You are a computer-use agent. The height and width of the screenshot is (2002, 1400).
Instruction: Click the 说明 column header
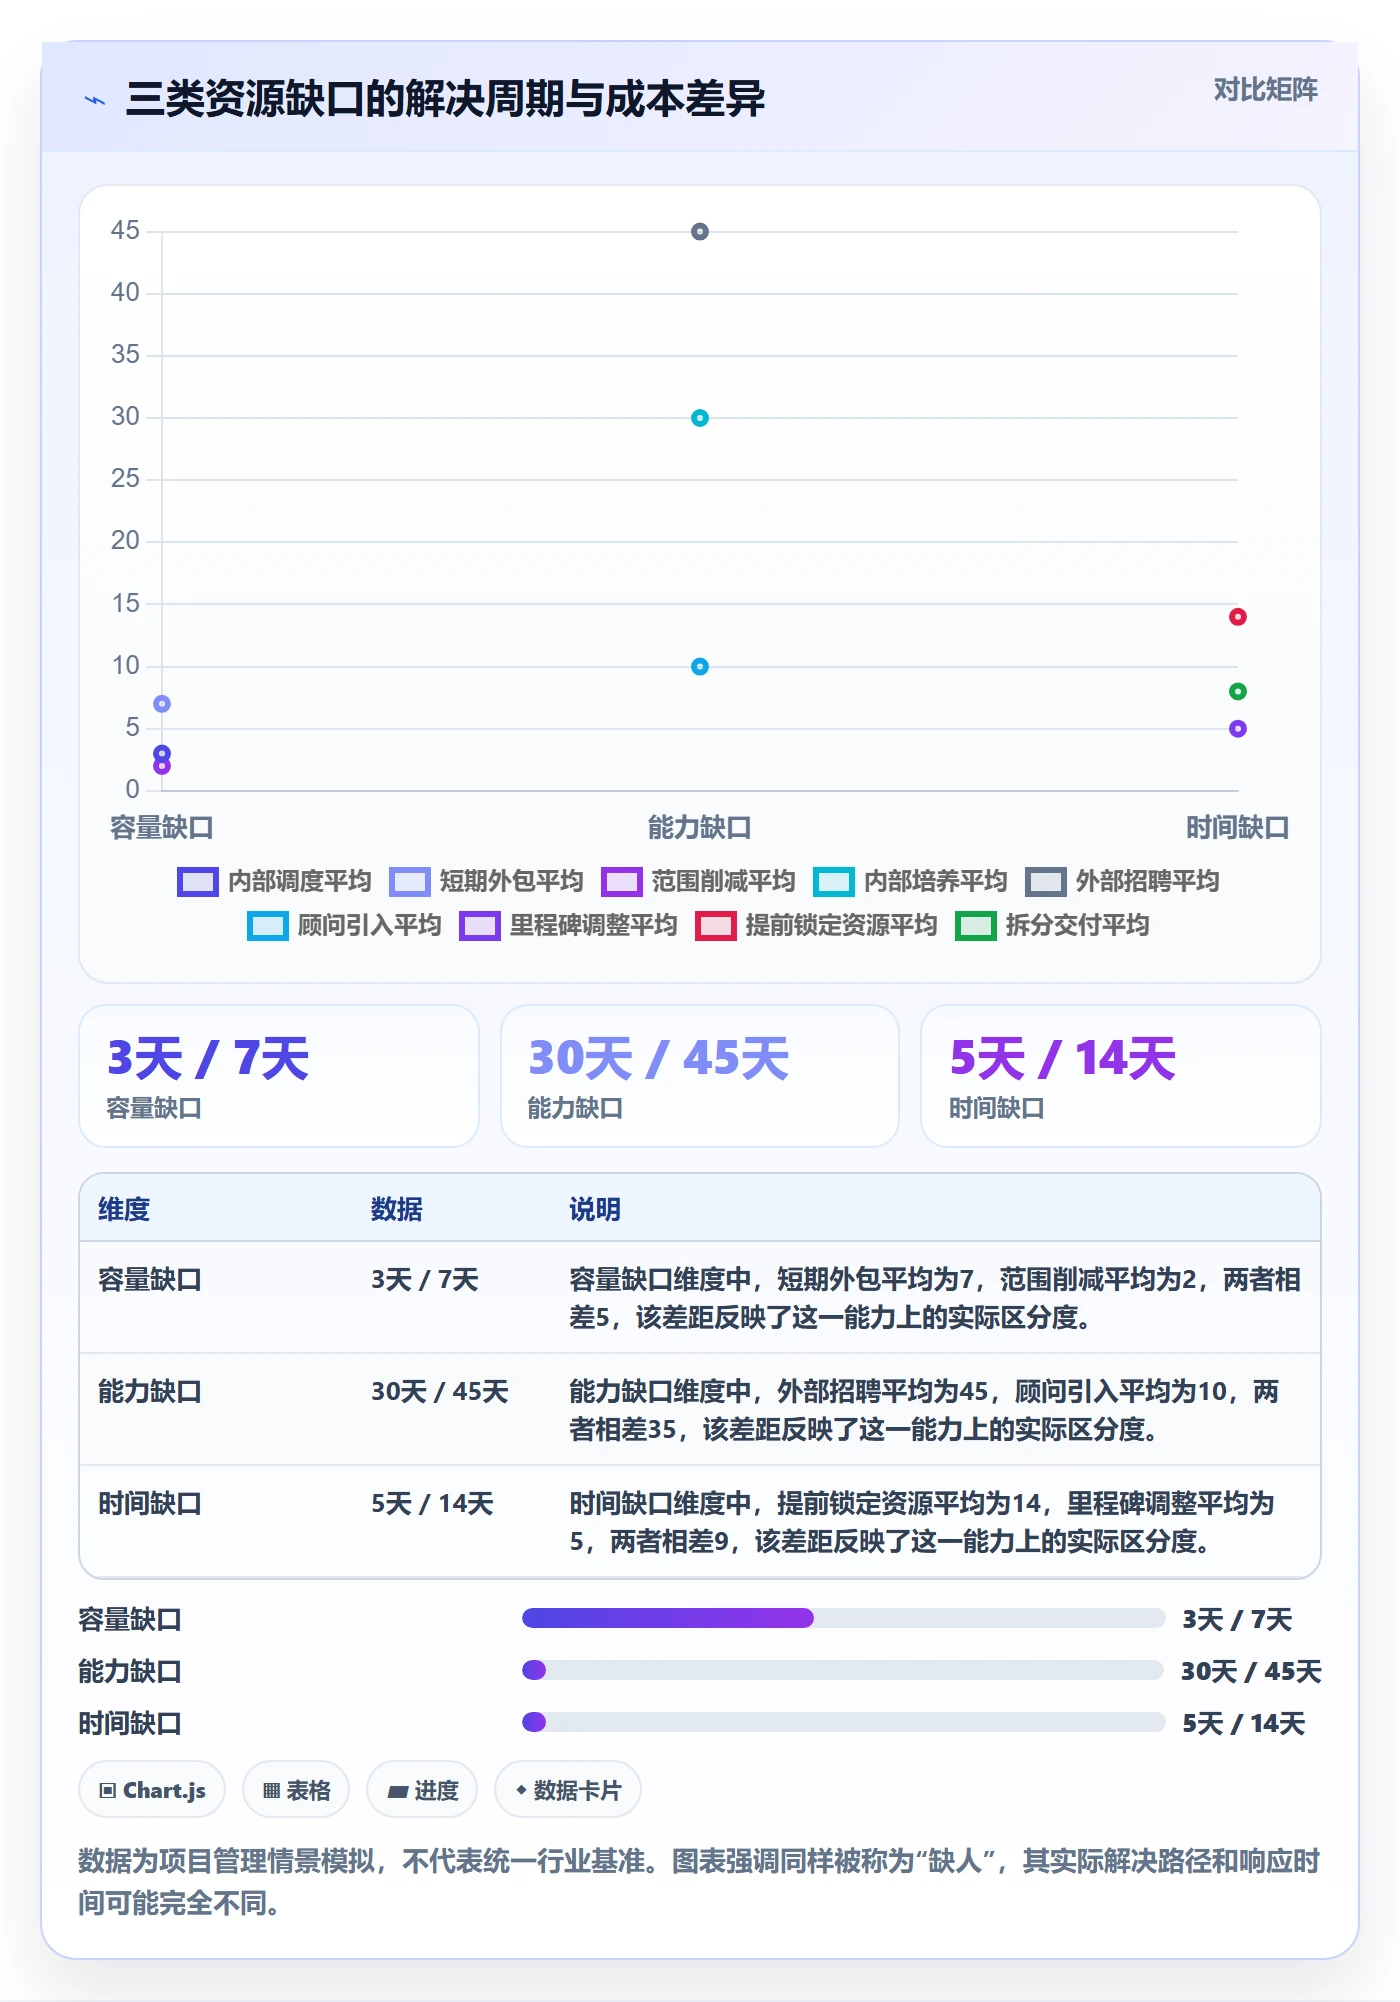click(x=595, y=1209)
